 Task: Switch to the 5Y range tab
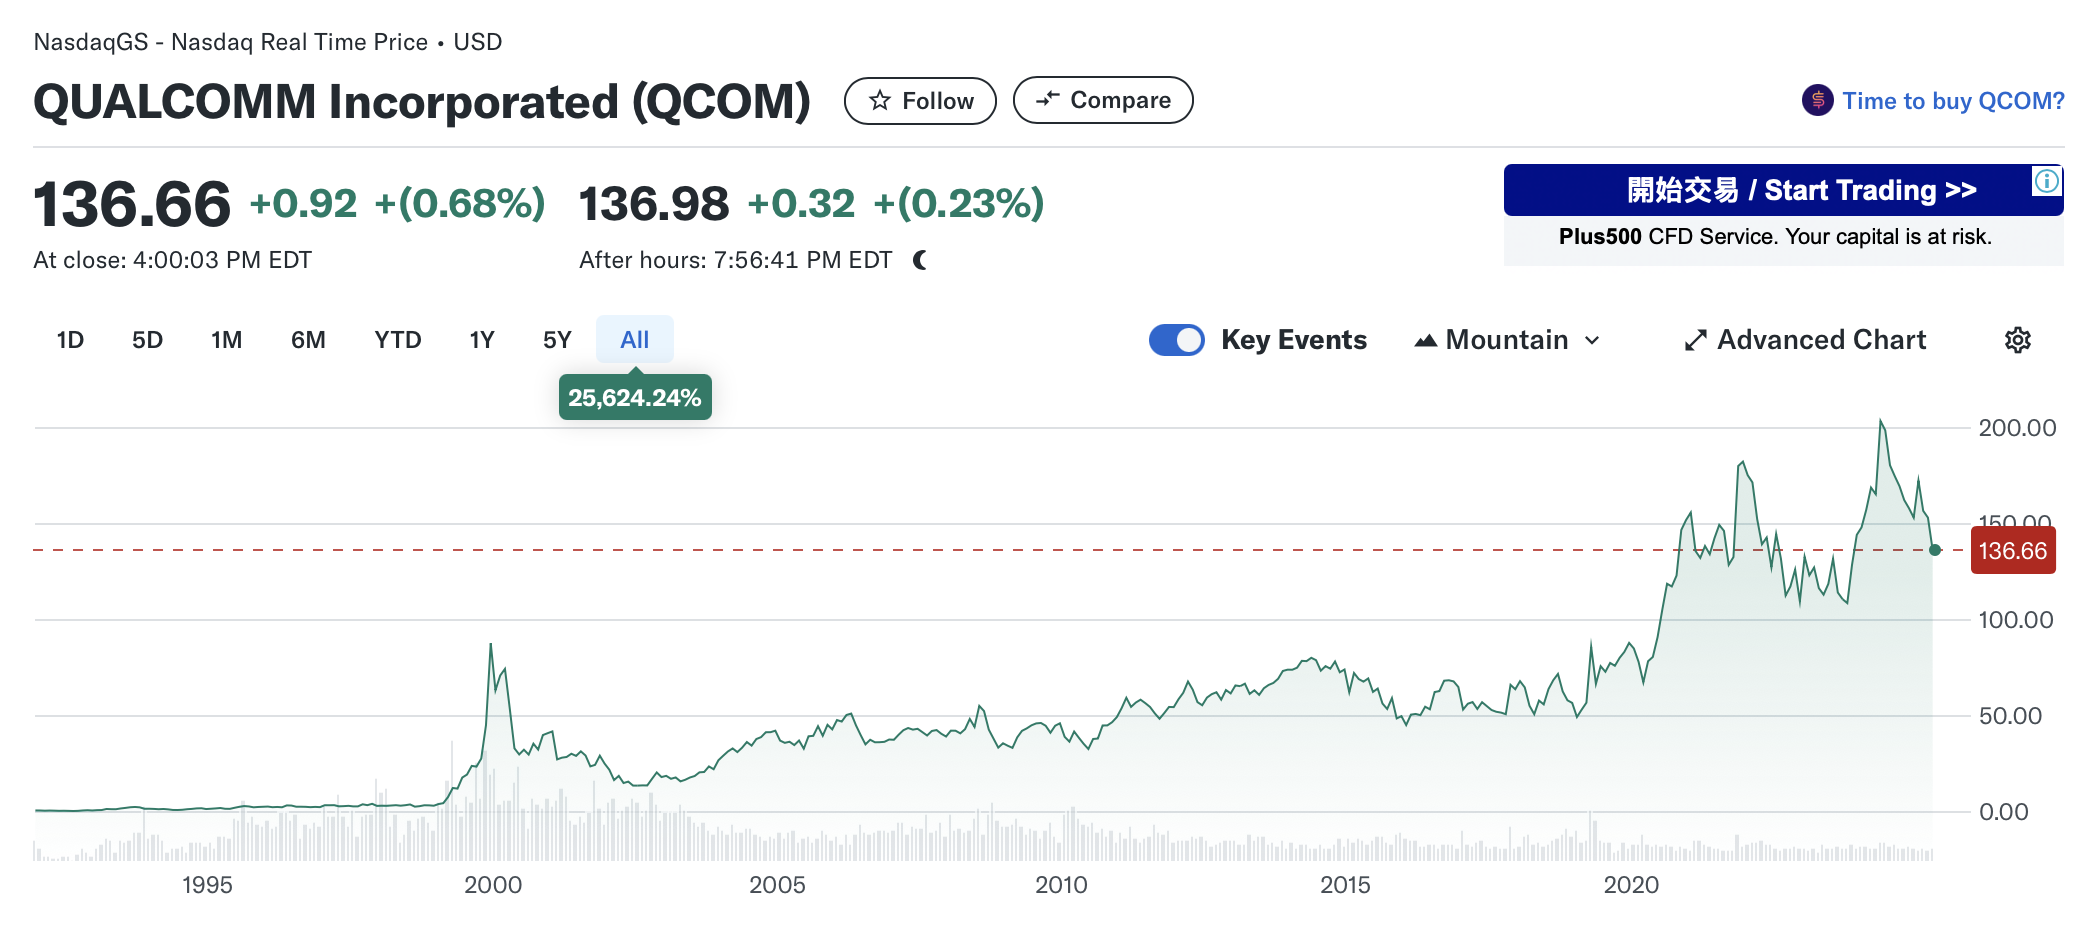[x=557, y=340]
